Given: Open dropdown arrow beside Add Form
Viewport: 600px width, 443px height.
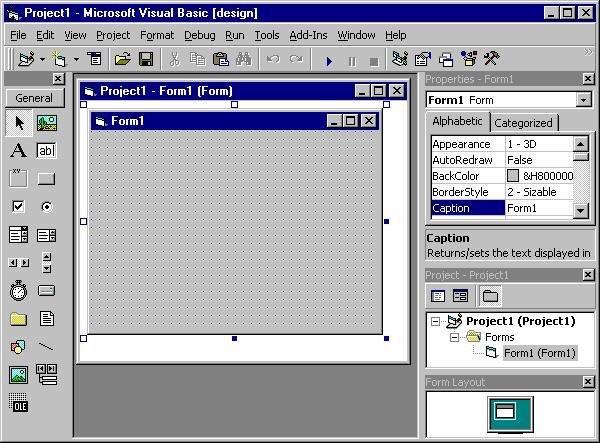Looking at the screenshot, I should (x=76, y=60).
